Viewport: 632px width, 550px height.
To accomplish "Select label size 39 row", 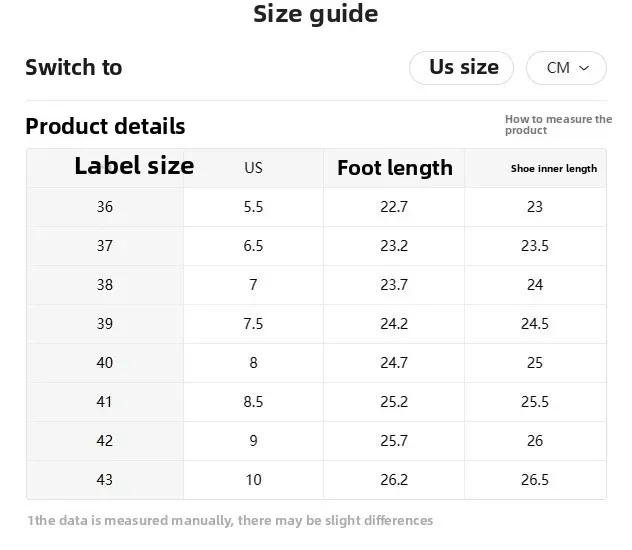I will point(105,324).
